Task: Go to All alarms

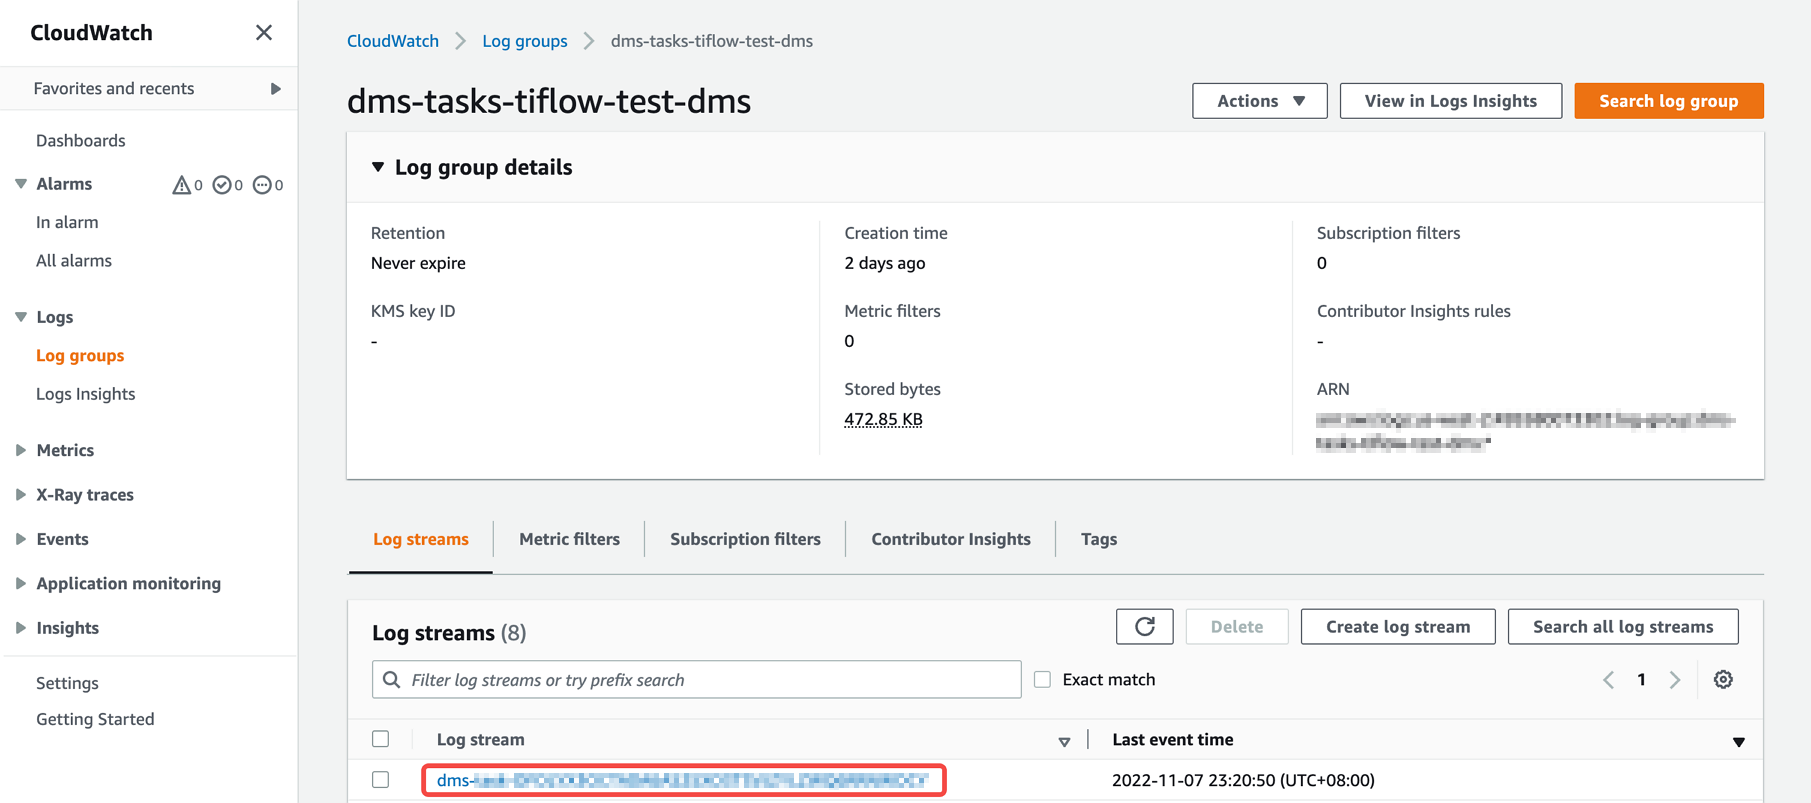Action: point(74,261)
